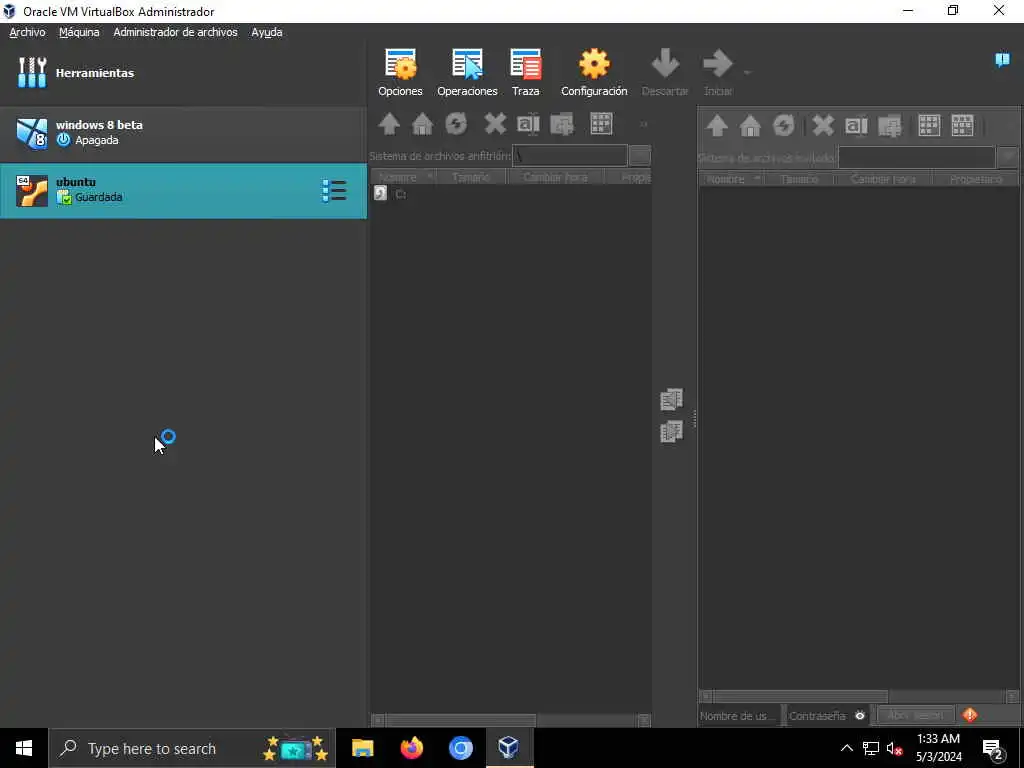The image size is (1024, 768).
Task: Open the Máquina menu
Action: (79, 32)
